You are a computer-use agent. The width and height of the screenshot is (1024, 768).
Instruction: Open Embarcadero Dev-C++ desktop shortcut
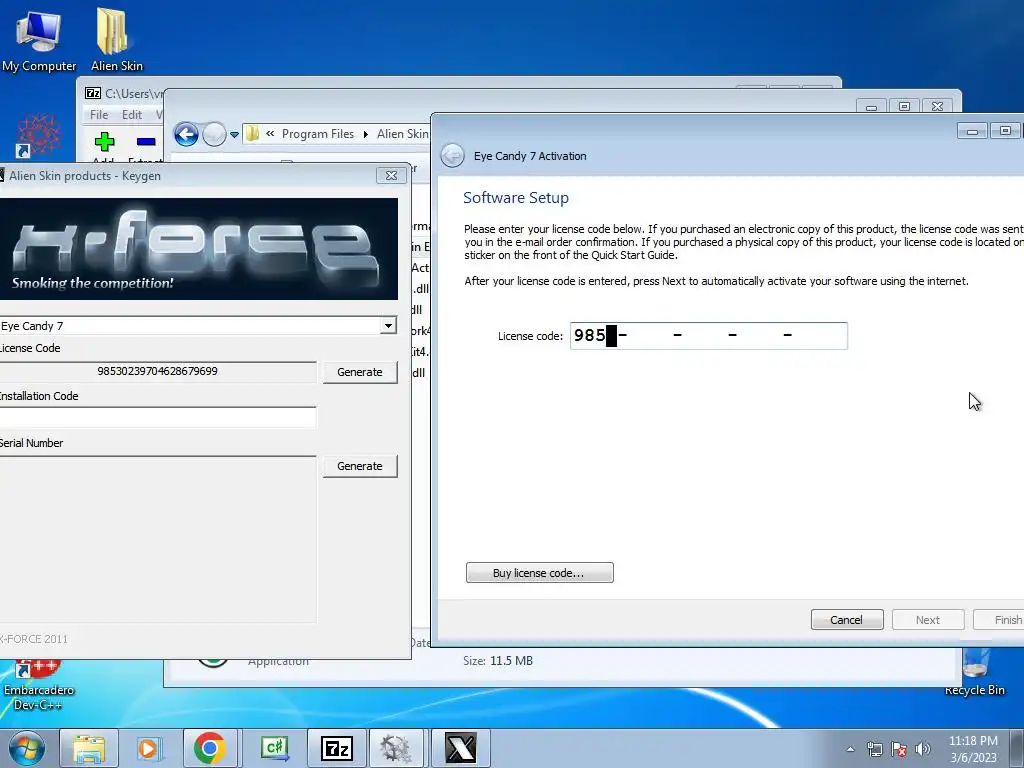pyautogui.click(x=38, y=686)
